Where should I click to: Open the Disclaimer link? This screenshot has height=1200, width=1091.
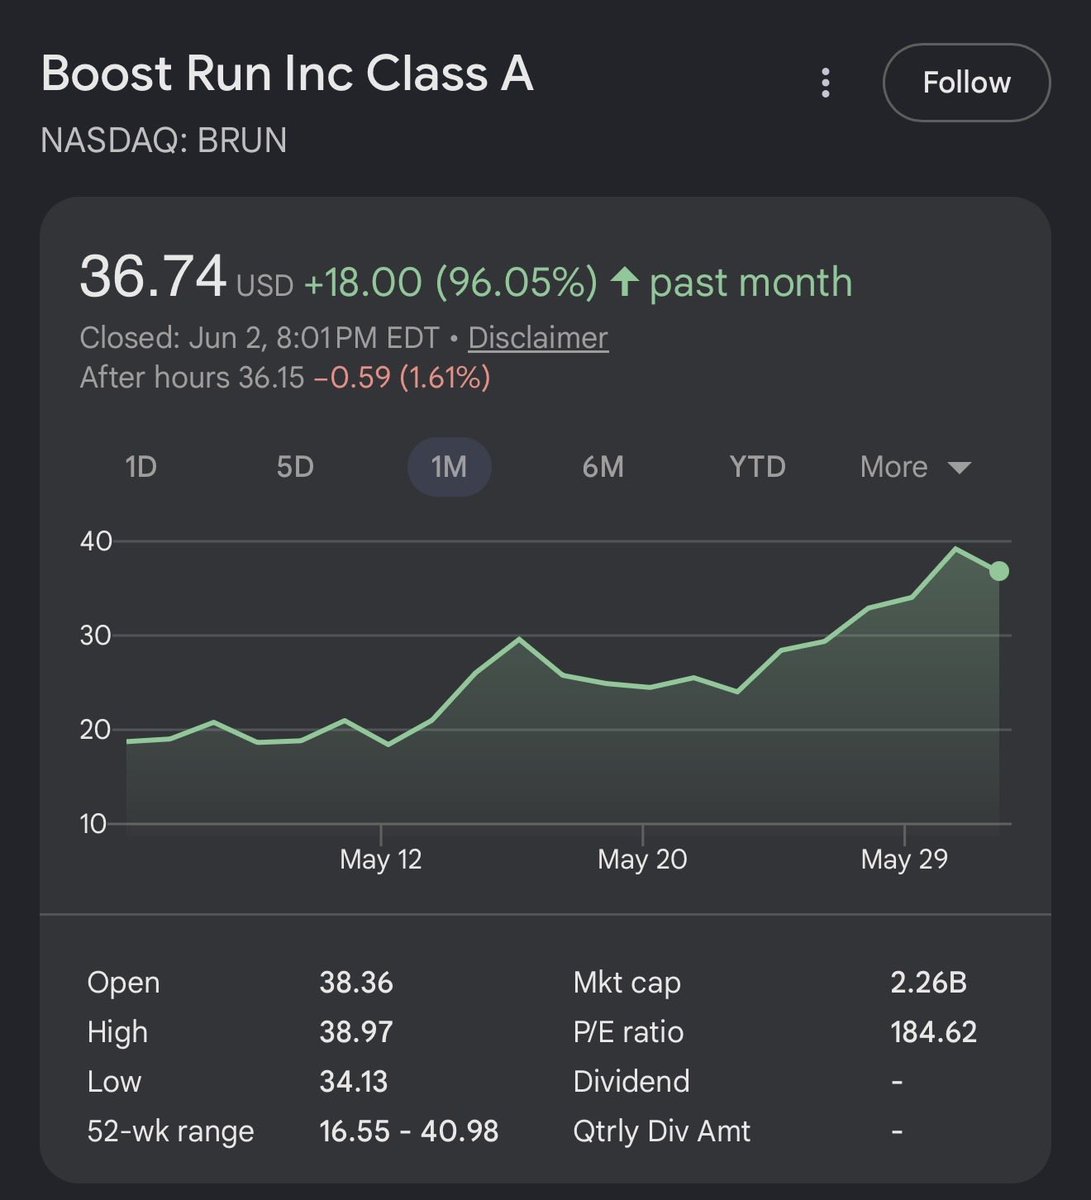tap(538, 338)
